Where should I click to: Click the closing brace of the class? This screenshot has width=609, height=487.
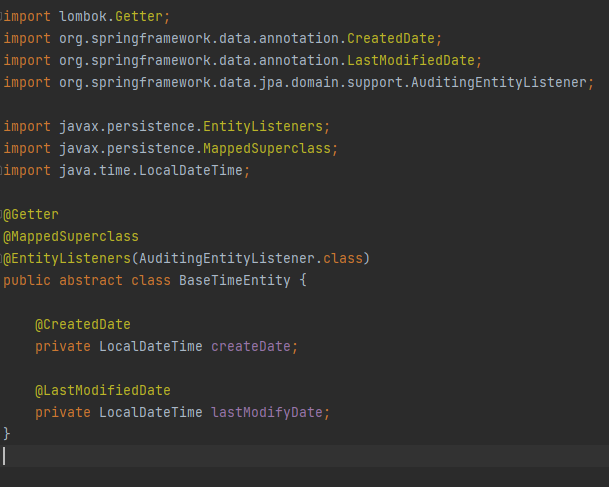click(x=7, y=433)
